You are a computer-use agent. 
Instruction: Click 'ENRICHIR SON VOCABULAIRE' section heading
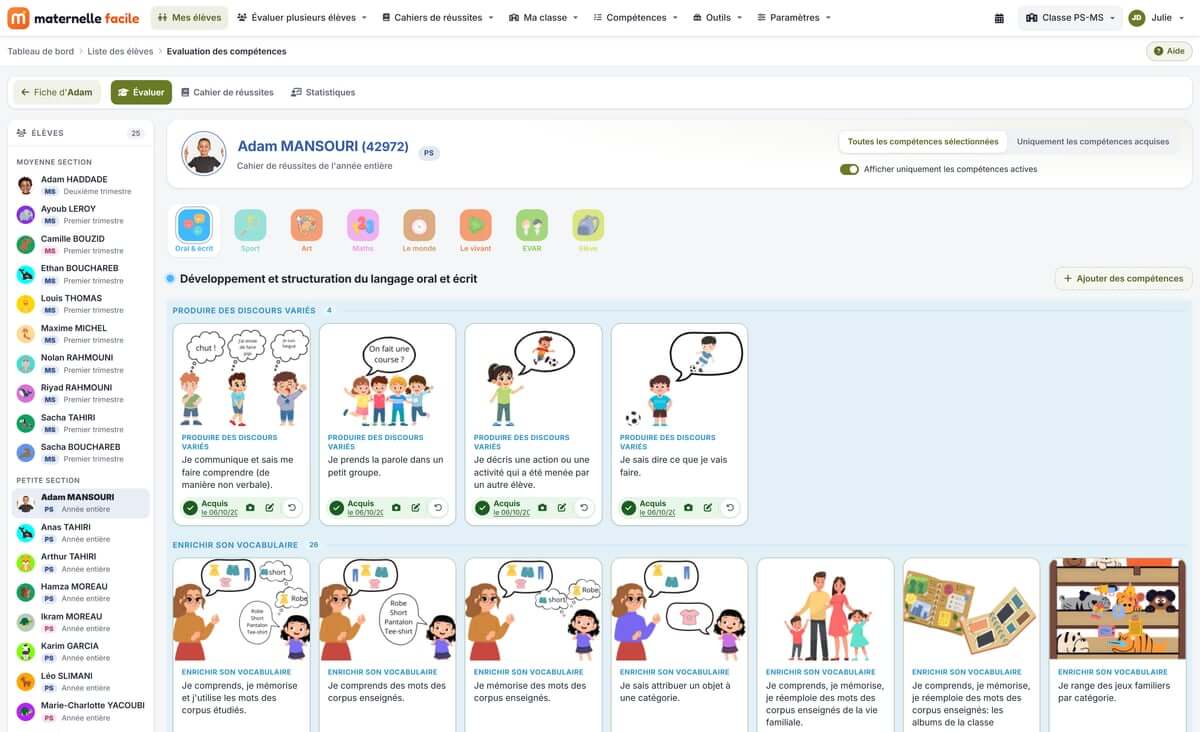coord(235,545)
